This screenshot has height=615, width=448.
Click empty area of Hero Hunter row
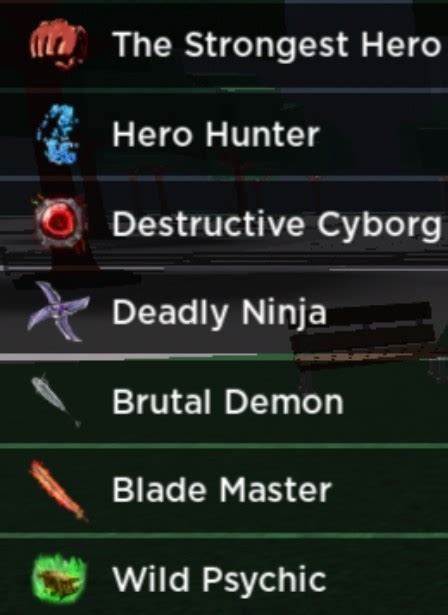[x=384, y=135]
